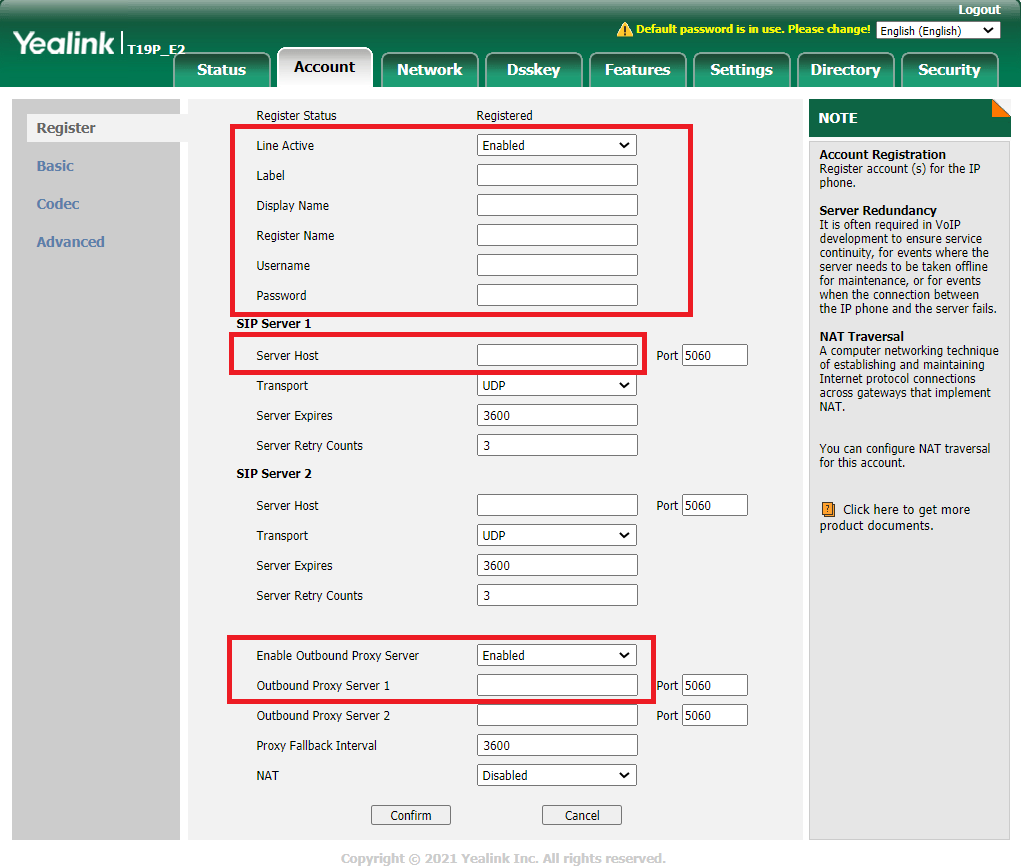Open the Line Active dropdown
The width and height of the screenshot is (1021, 866).
(556, 146)
